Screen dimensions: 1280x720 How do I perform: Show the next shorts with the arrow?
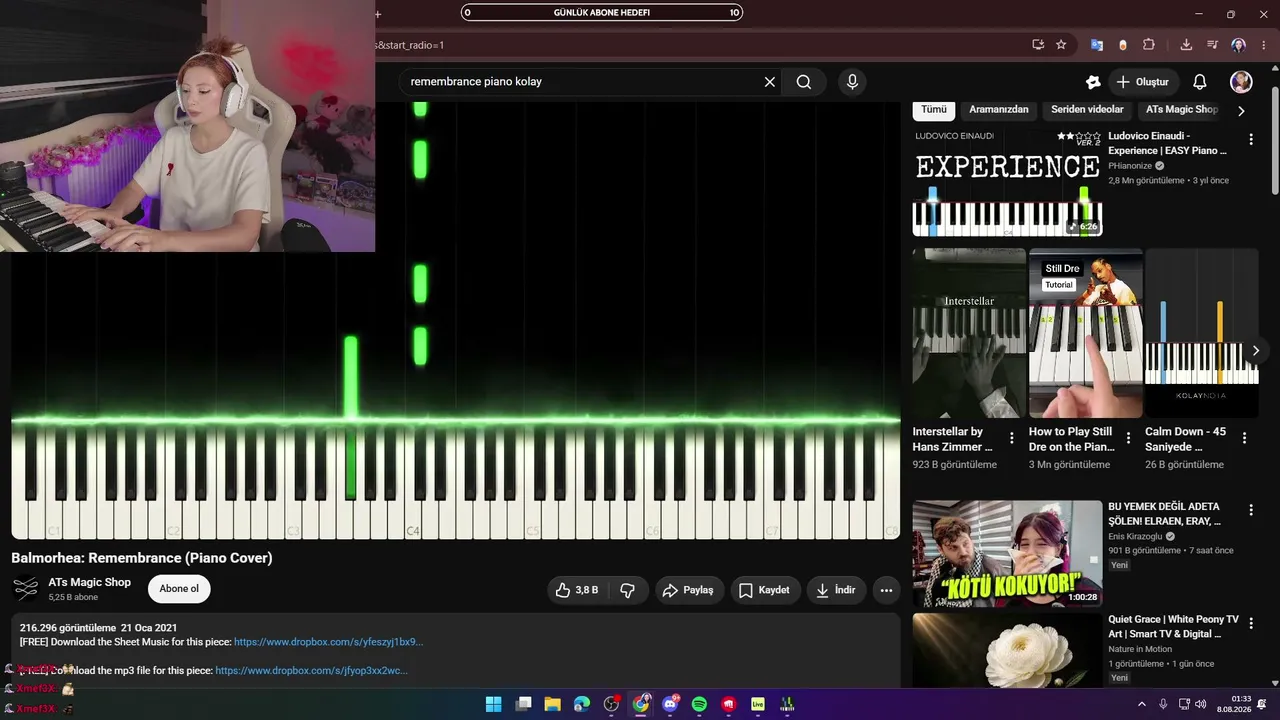click(1256, 351)
